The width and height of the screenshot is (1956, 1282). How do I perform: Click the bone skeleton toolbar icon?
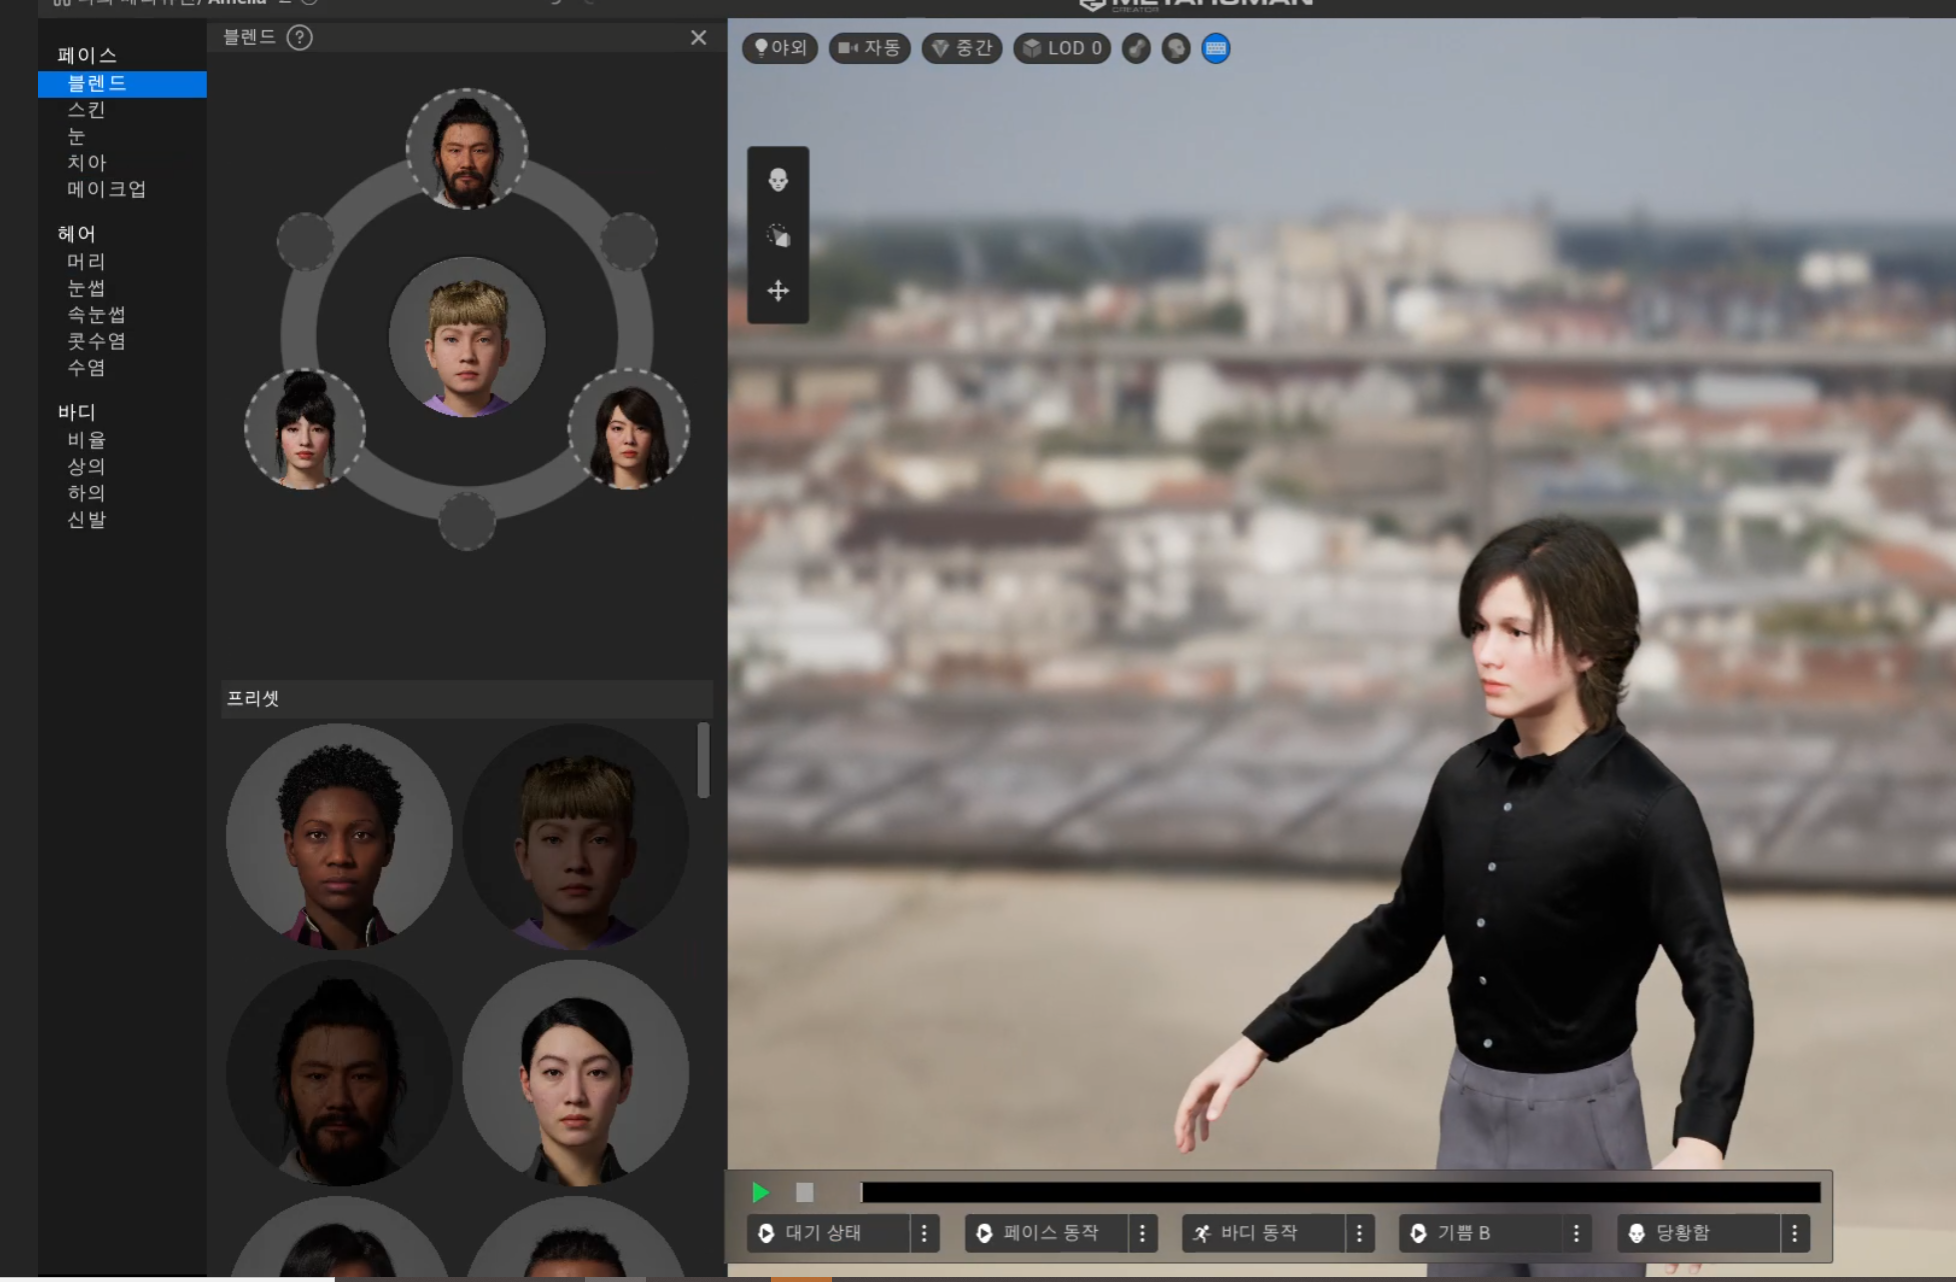click(x=1136, y=48)
